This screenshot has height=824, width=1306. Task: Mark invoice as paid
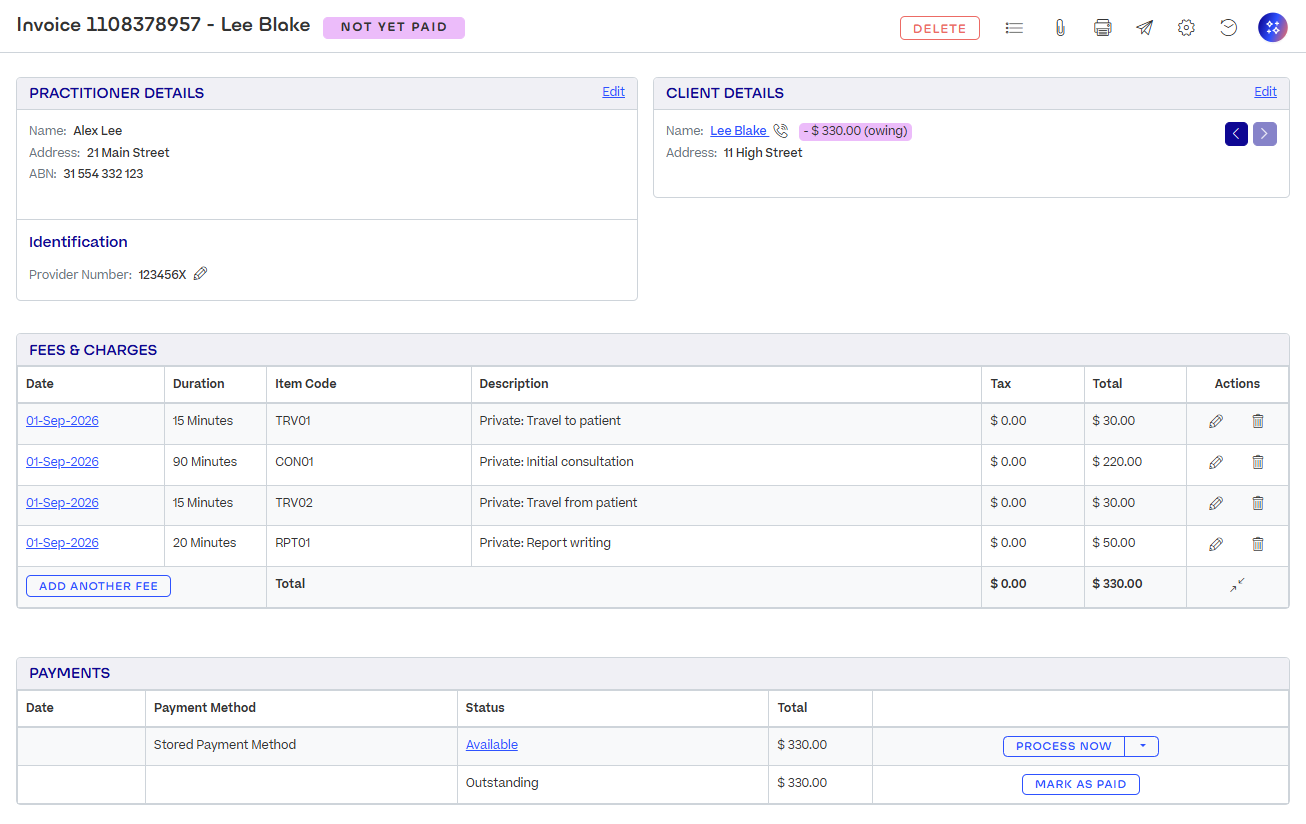1081,784
